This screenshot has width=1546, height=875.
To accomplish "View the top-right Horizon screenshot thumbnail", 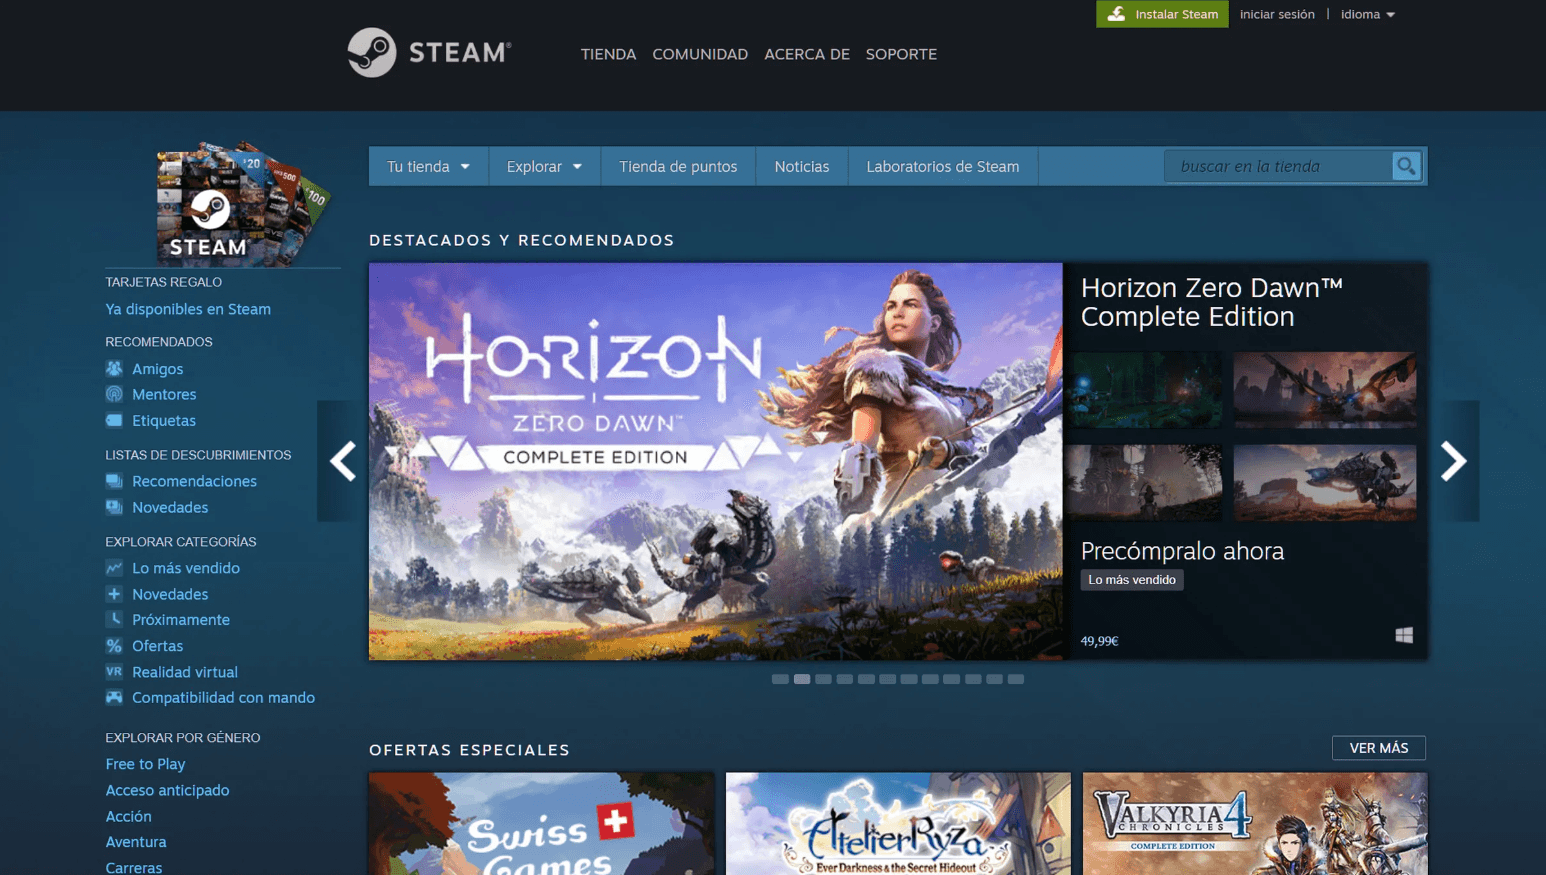I will pos(1324,389).
